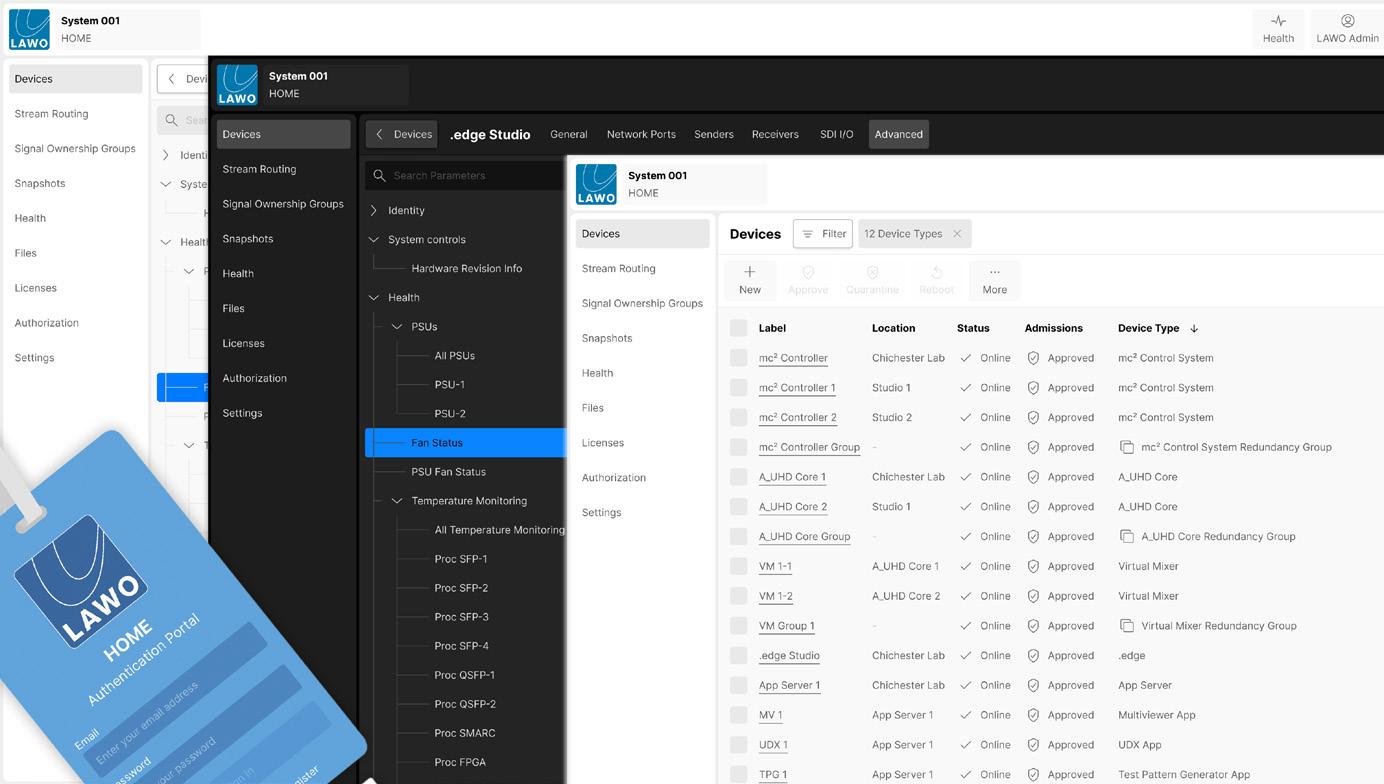Click the Approved shield in A_UHD Core 1 row
This screenshot has width=1384, height=784.
1034,477
